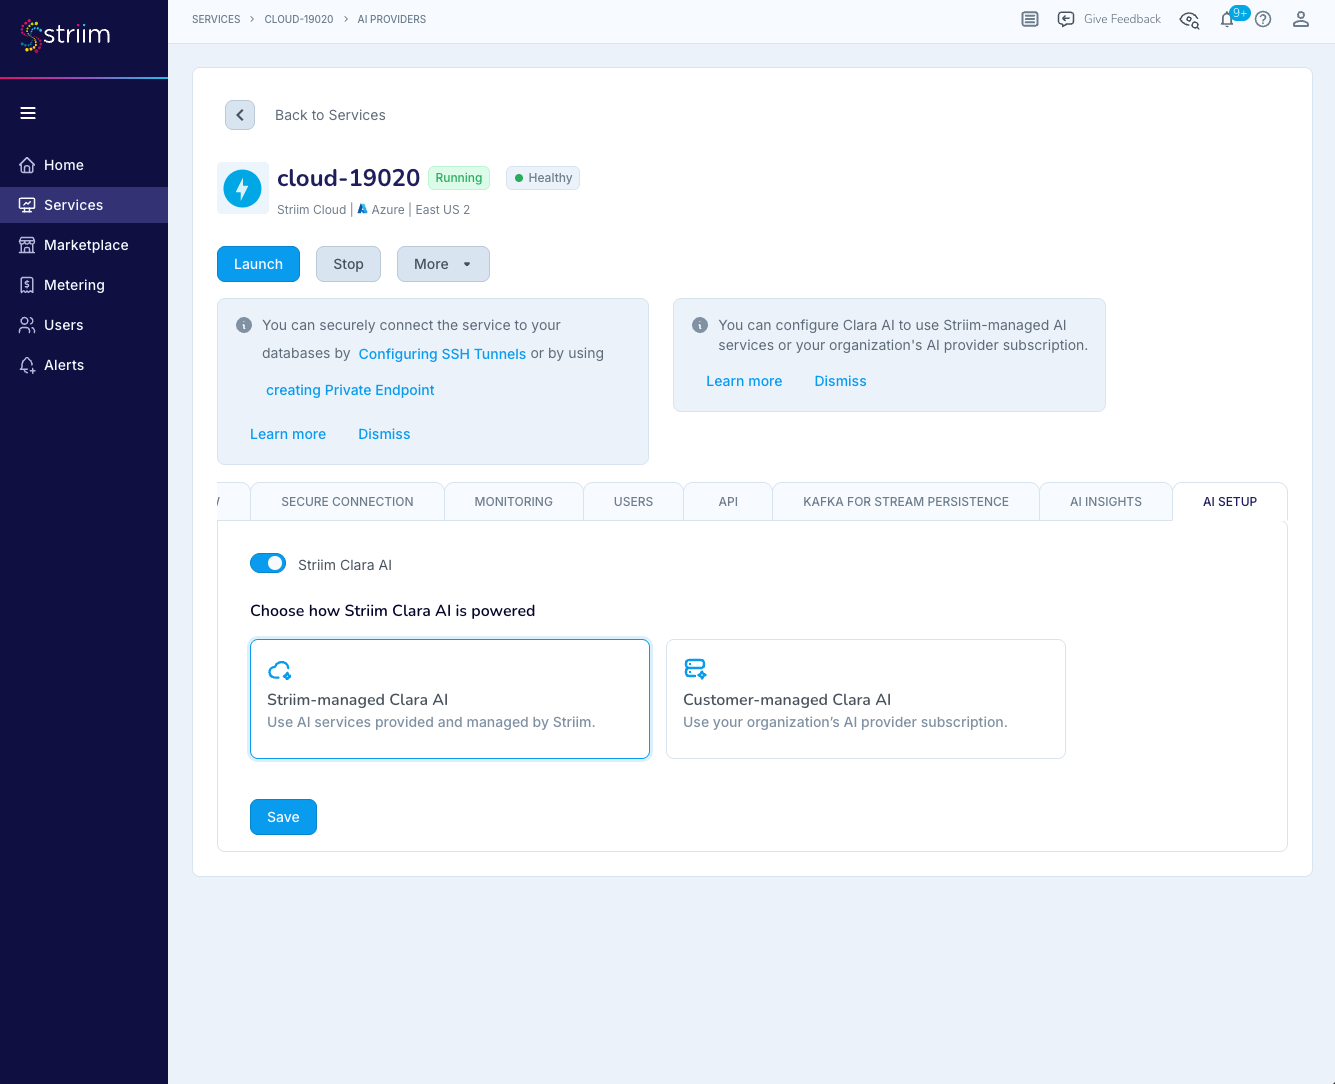Image resolution: width=1335 pixels, height=1084 pixels.
Task: Click the eye search icon in header
Action: (x=1189, y=20)
